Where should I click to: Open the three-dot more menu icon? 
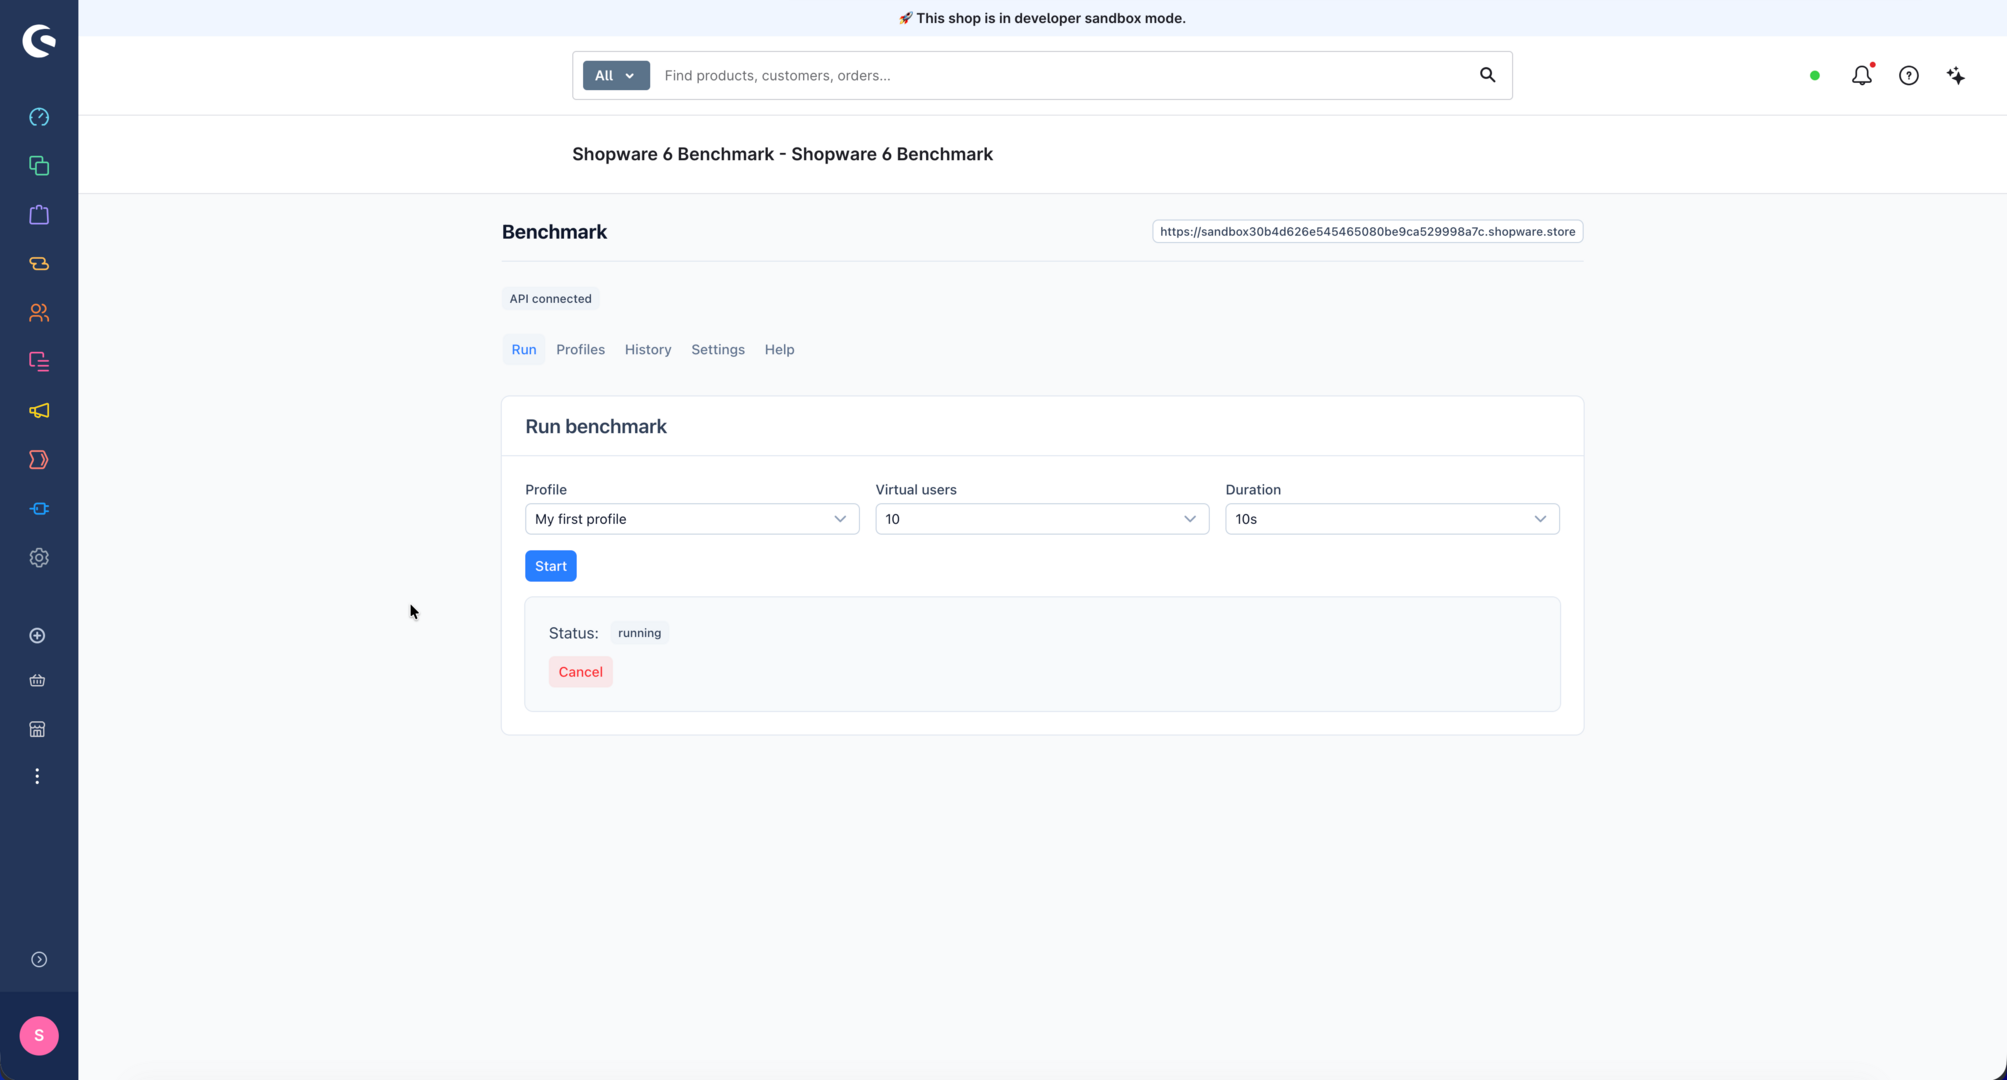(37, 777)
